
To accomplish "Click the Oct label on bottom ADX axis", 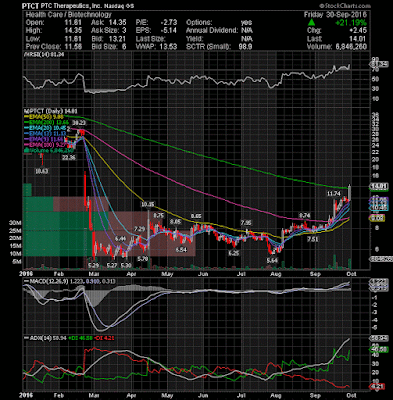I will click(352, 396).
